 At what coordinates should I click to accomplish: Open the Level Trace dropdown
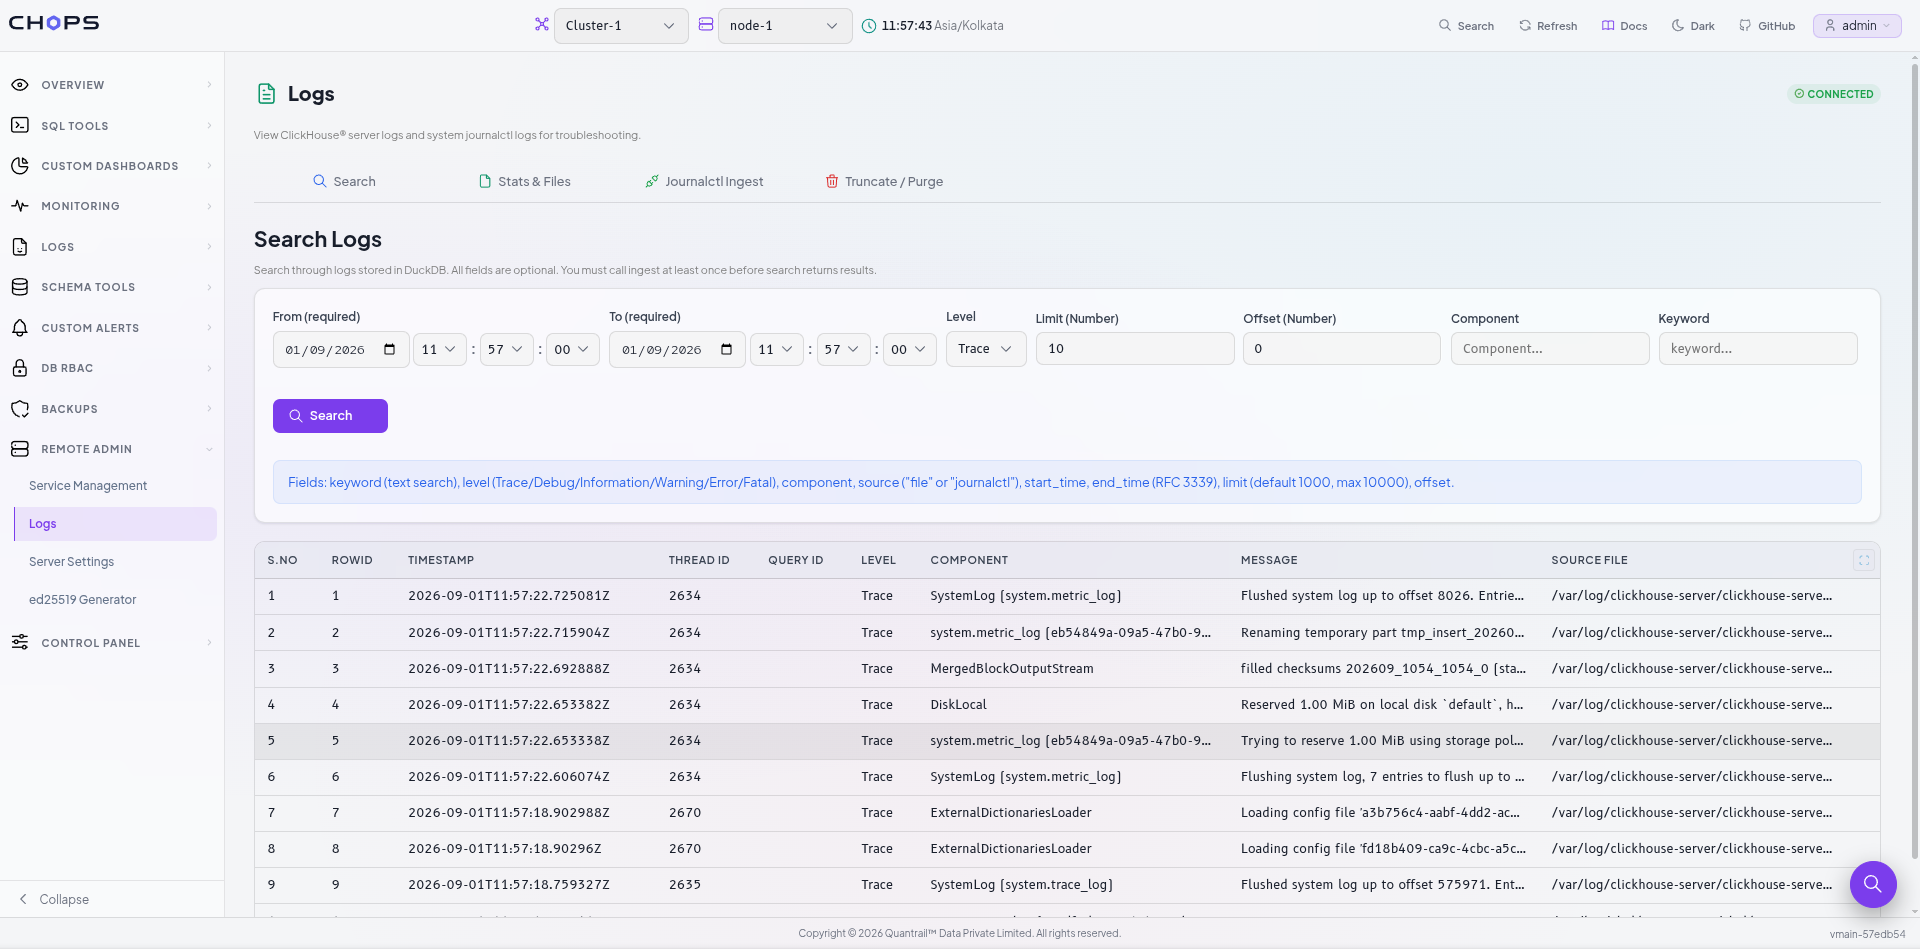click(986, 349)
